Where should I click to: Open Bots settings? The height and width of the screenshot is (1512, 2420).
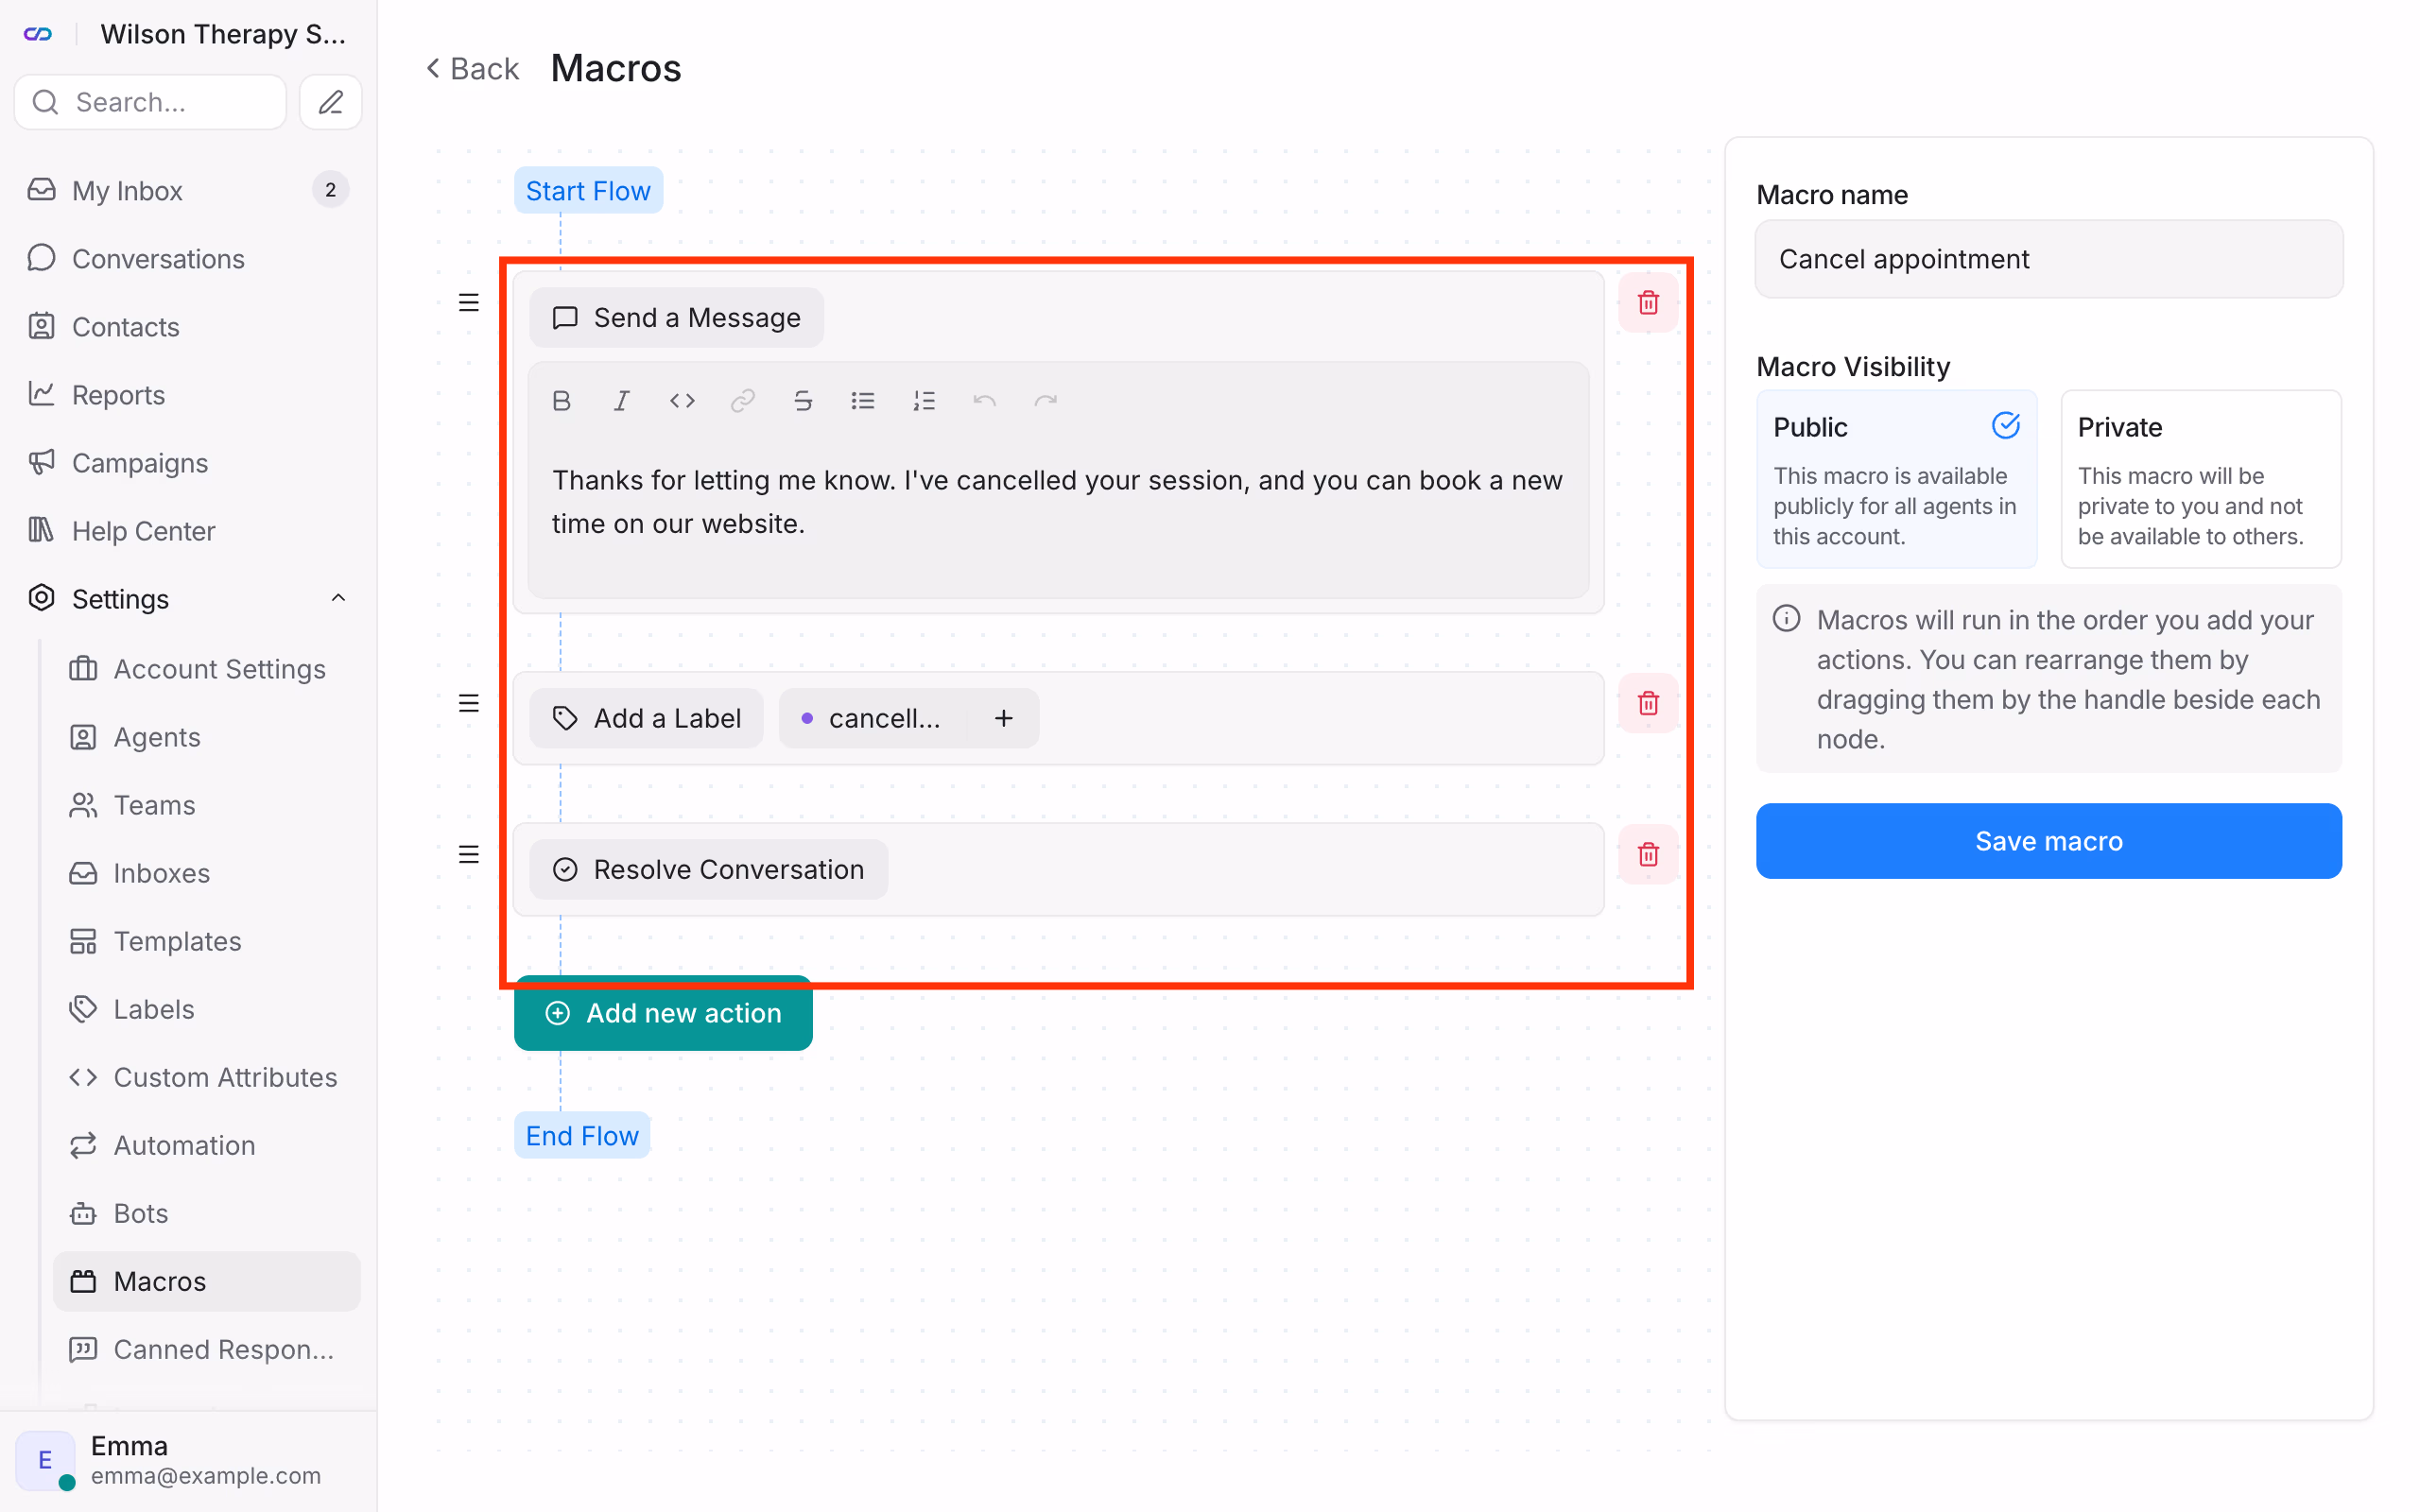pos(207,1213)
